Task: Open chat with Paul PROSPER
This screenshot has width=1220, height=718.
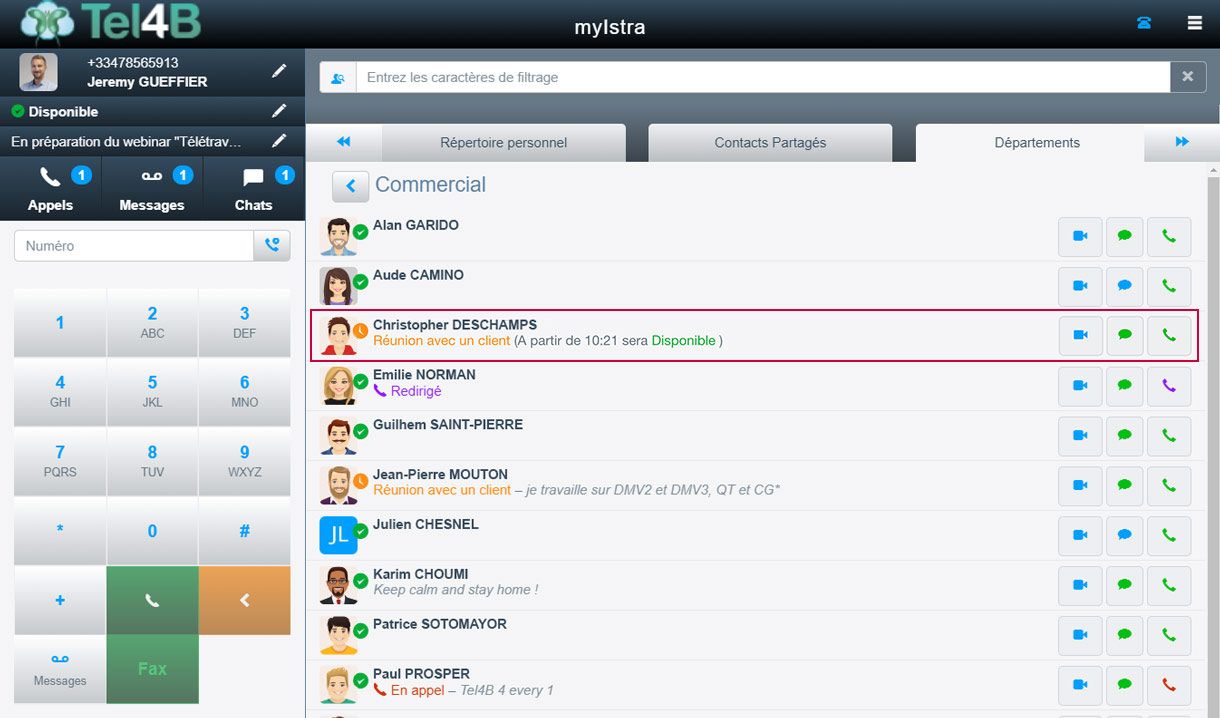Action: [1125, 686]
